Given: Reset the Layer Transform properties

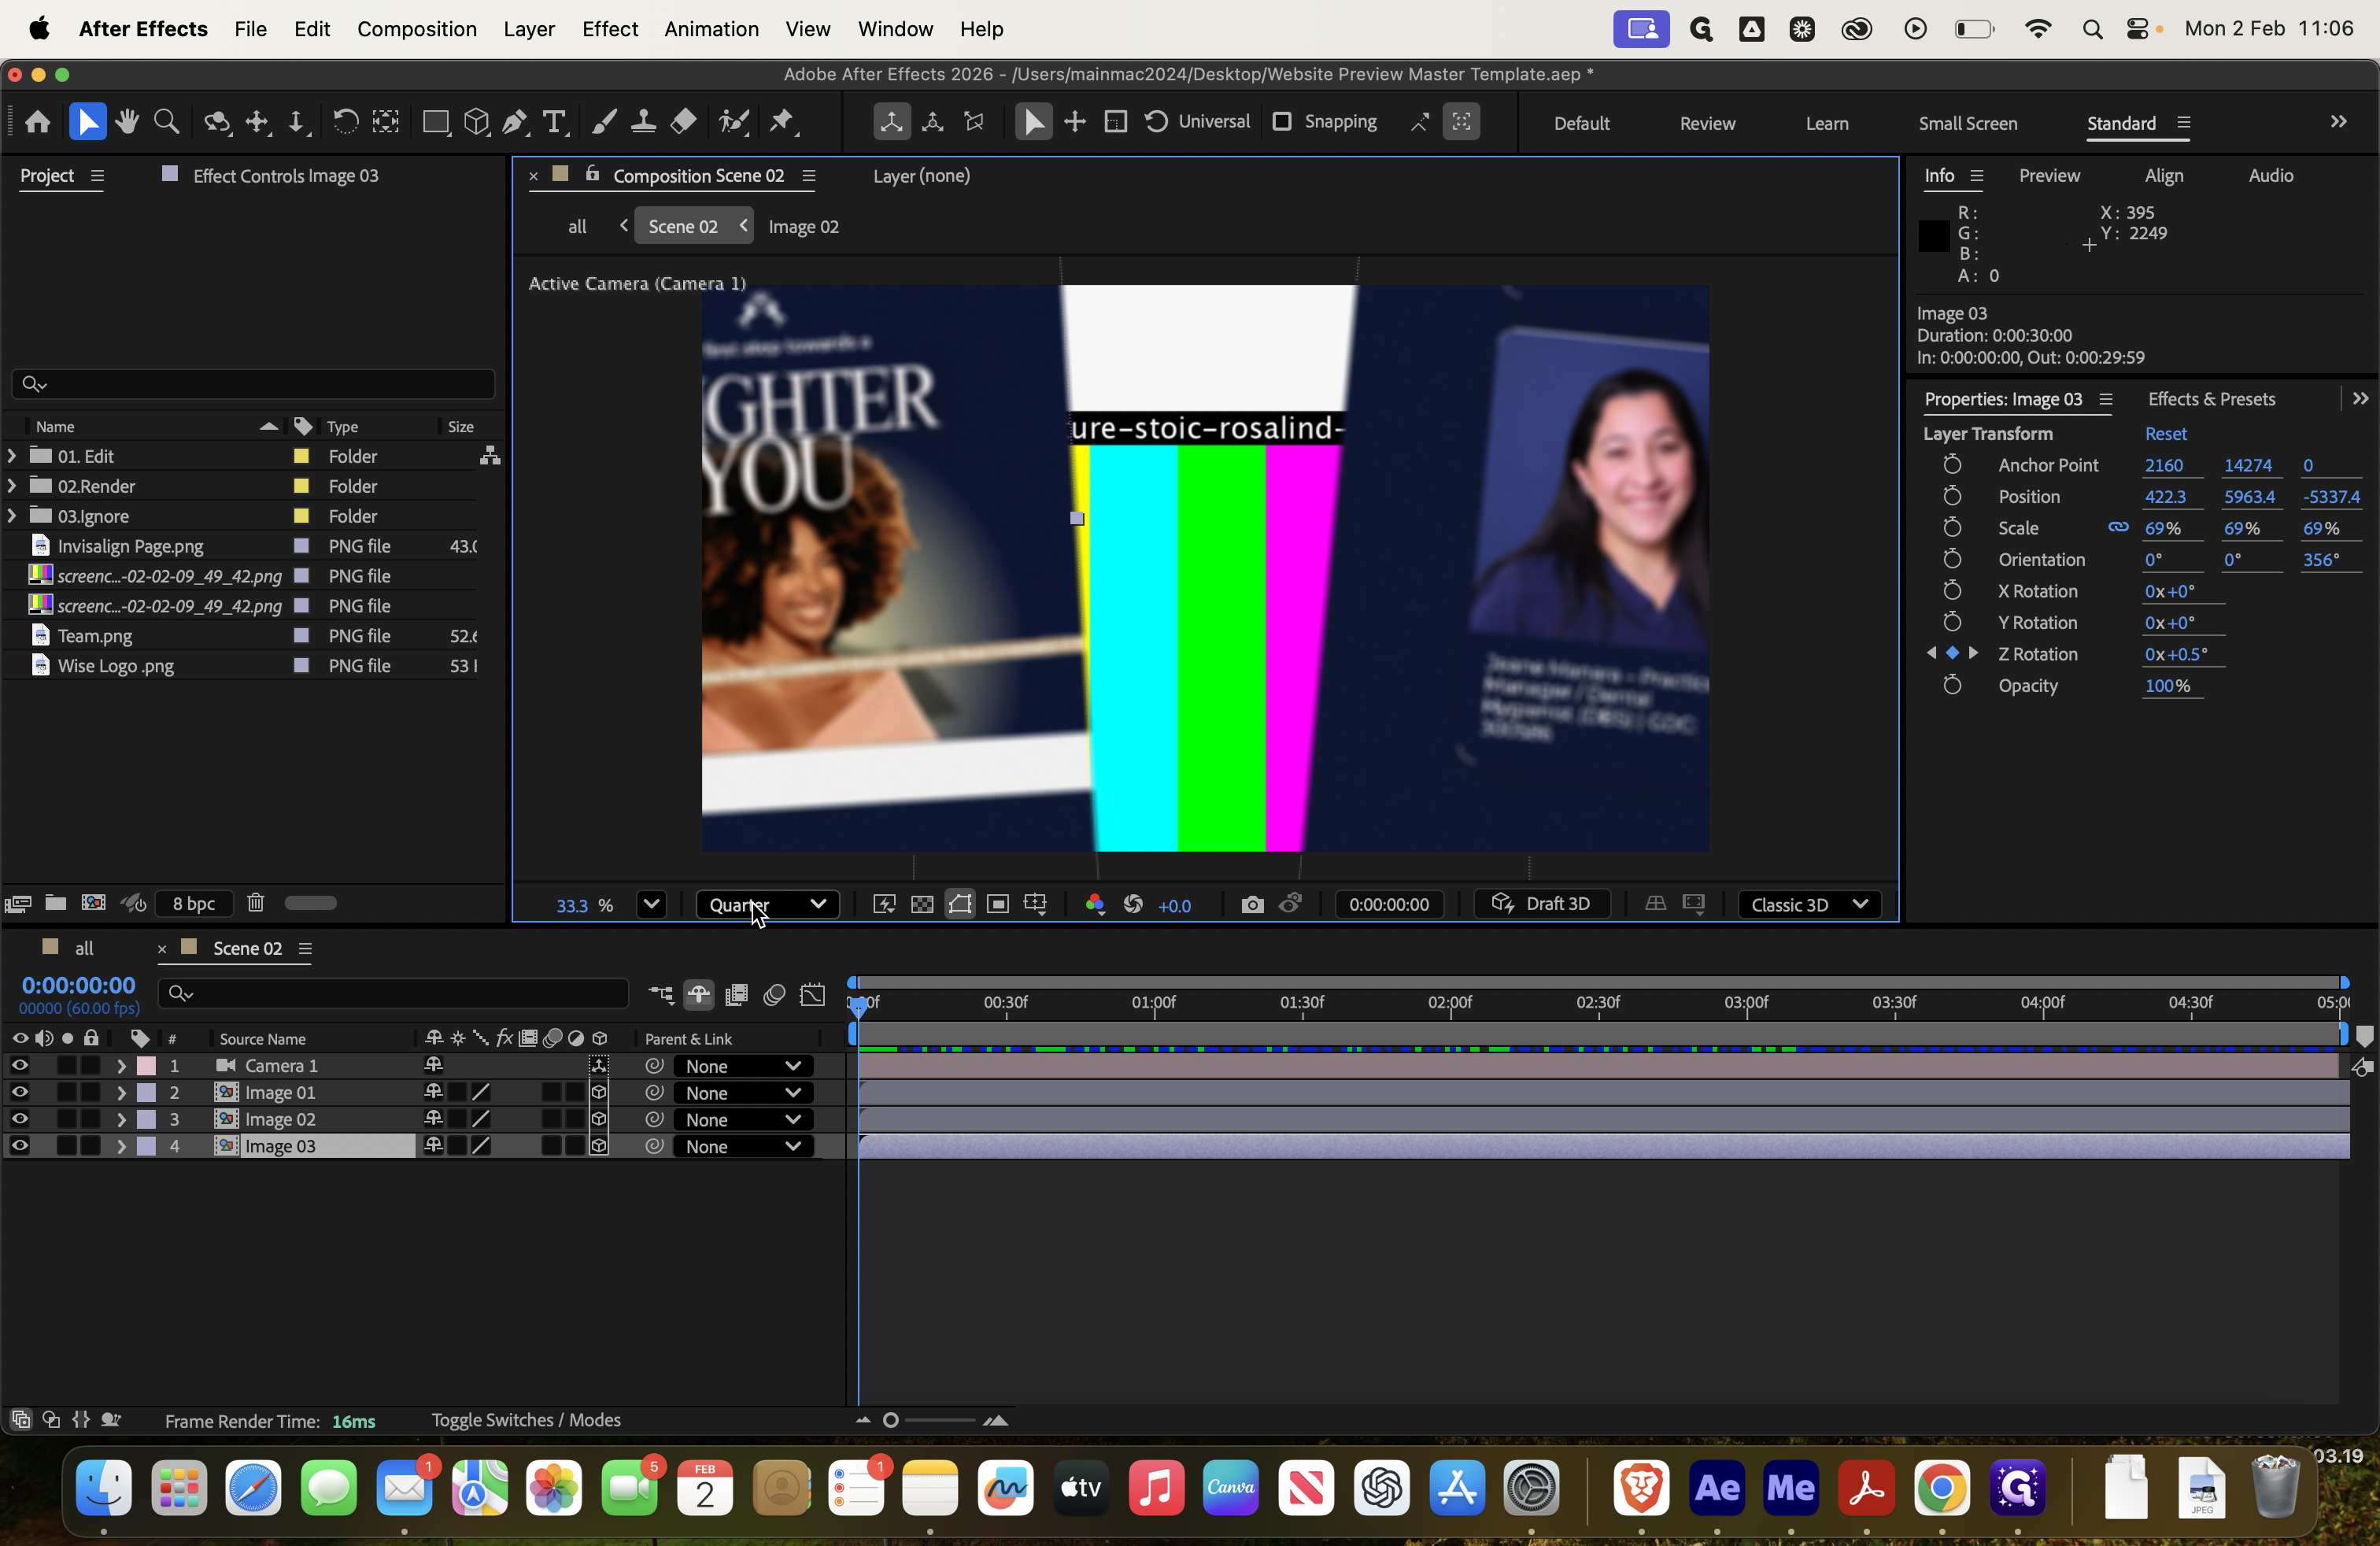Looking at the screenshot, I should click(x=2166, y=433).
